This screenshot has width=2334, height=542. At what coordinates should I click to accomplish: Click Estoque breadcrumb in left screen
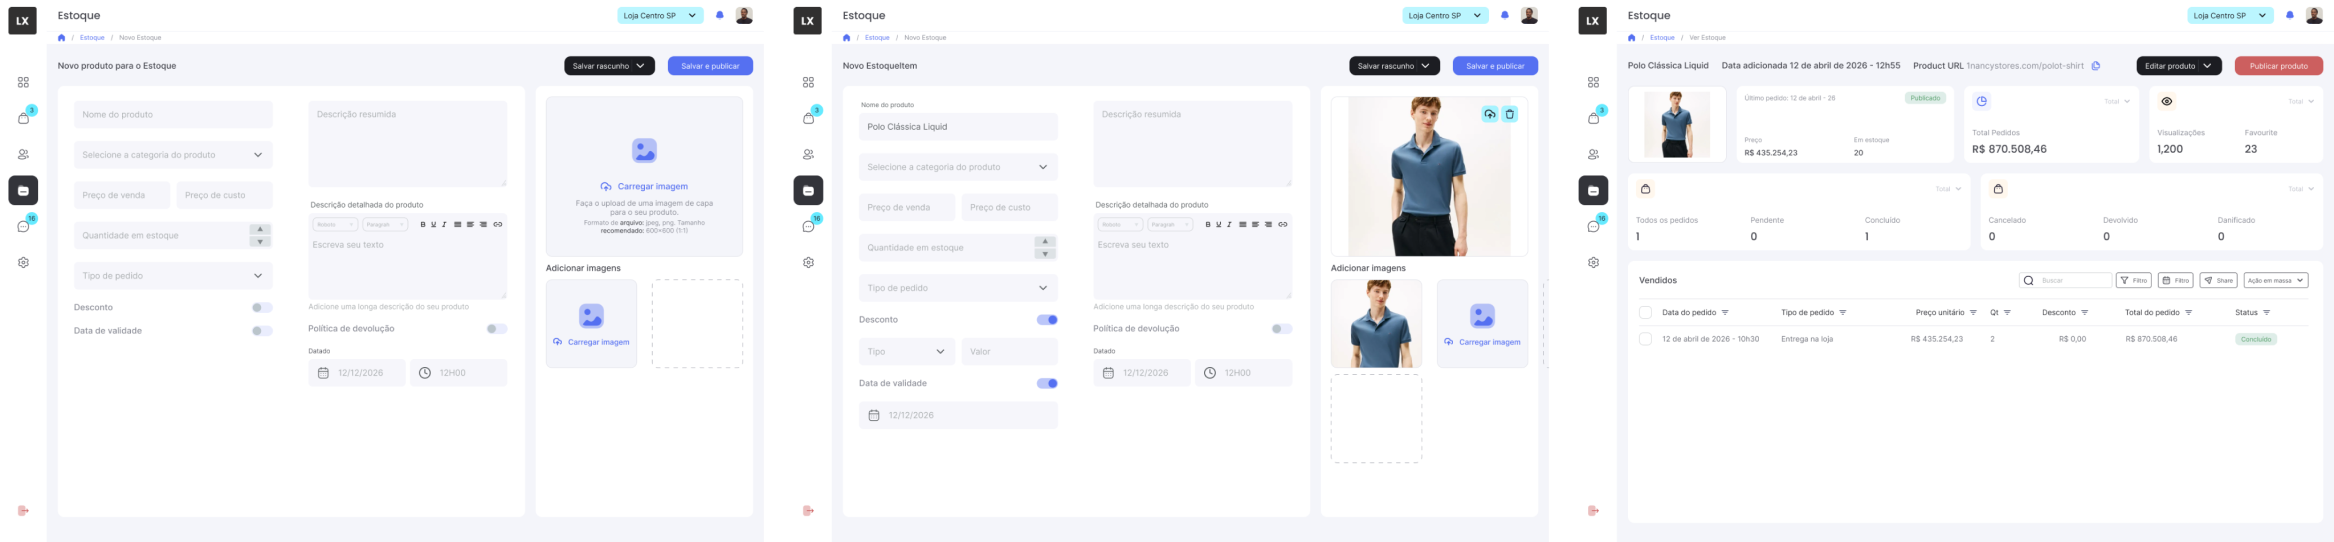click(x=92, y=38)
